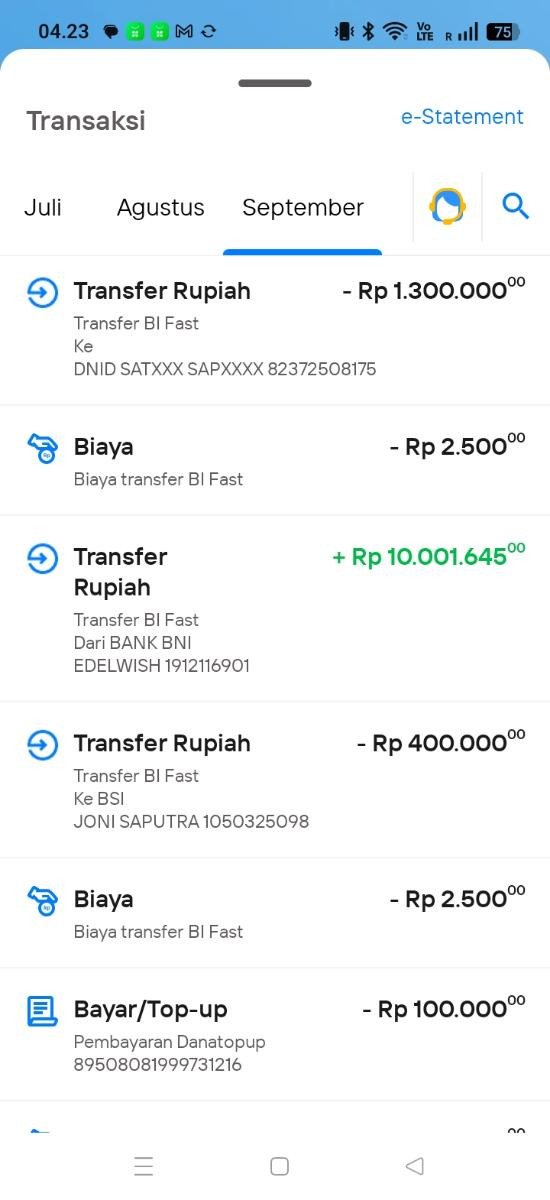550x1200 pixels.
Task: Open Android recent apps menu icon
Action: pos(144,1166)
